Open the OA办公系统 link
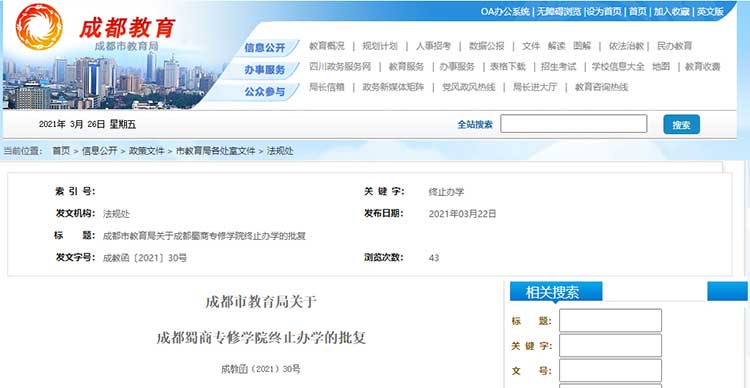The image size is (750, 388). pos(505,12)
